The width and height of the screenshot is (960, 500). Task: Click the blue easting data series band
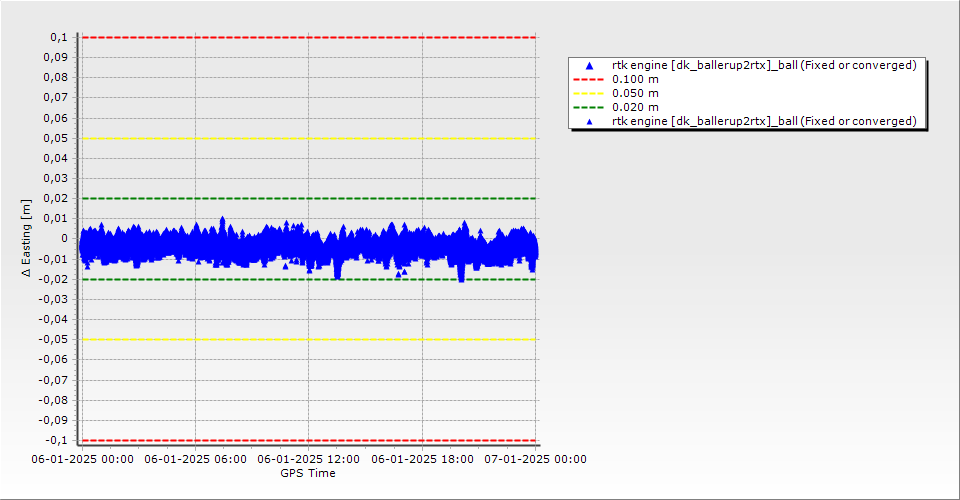[x=309, y=248]
